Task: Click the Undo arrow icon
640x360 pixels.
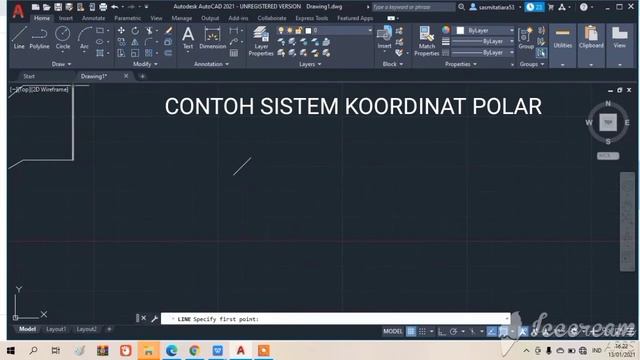Action: pyautogui.click(x=115, y=7)
